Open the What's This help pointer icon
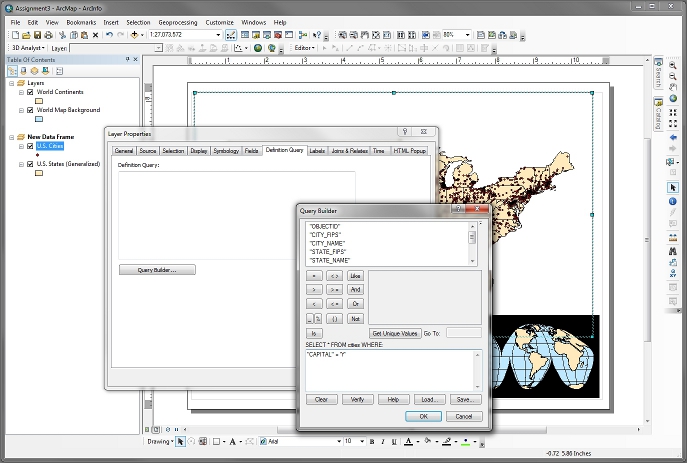The image size is (687, 463). tap(317, 35)
